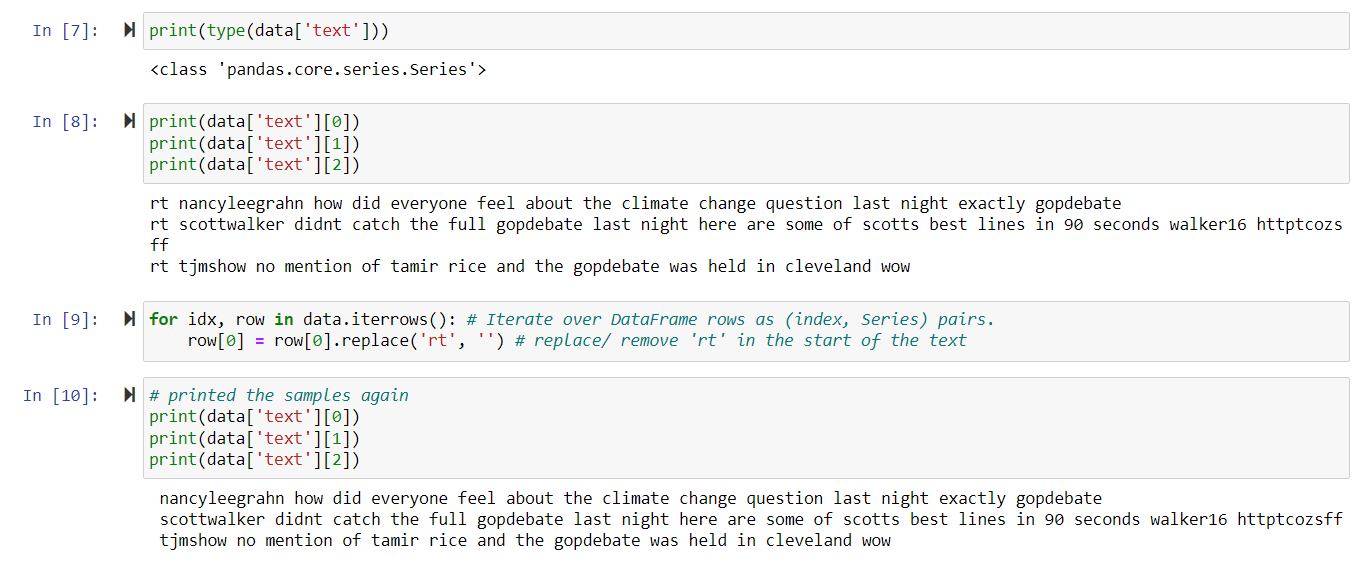The height and width of the screenshot is (570, 1364).
Task: Run cell In [10] using its run icon
Action: (129, 395)
